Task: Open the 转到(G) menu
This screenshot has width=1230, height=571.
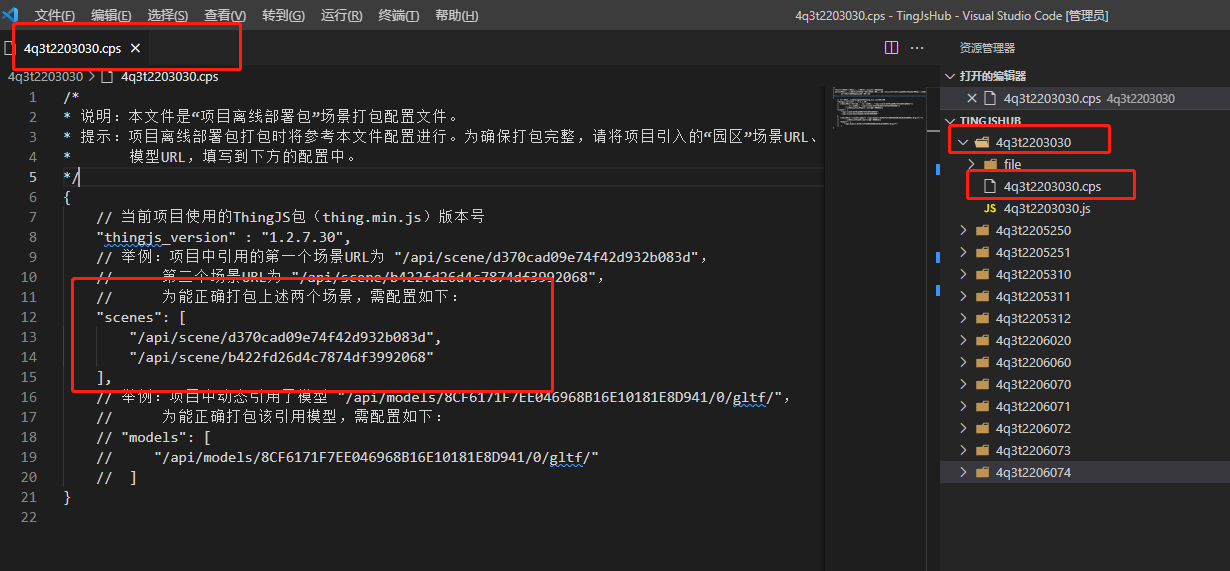Action: click(284, 15)
